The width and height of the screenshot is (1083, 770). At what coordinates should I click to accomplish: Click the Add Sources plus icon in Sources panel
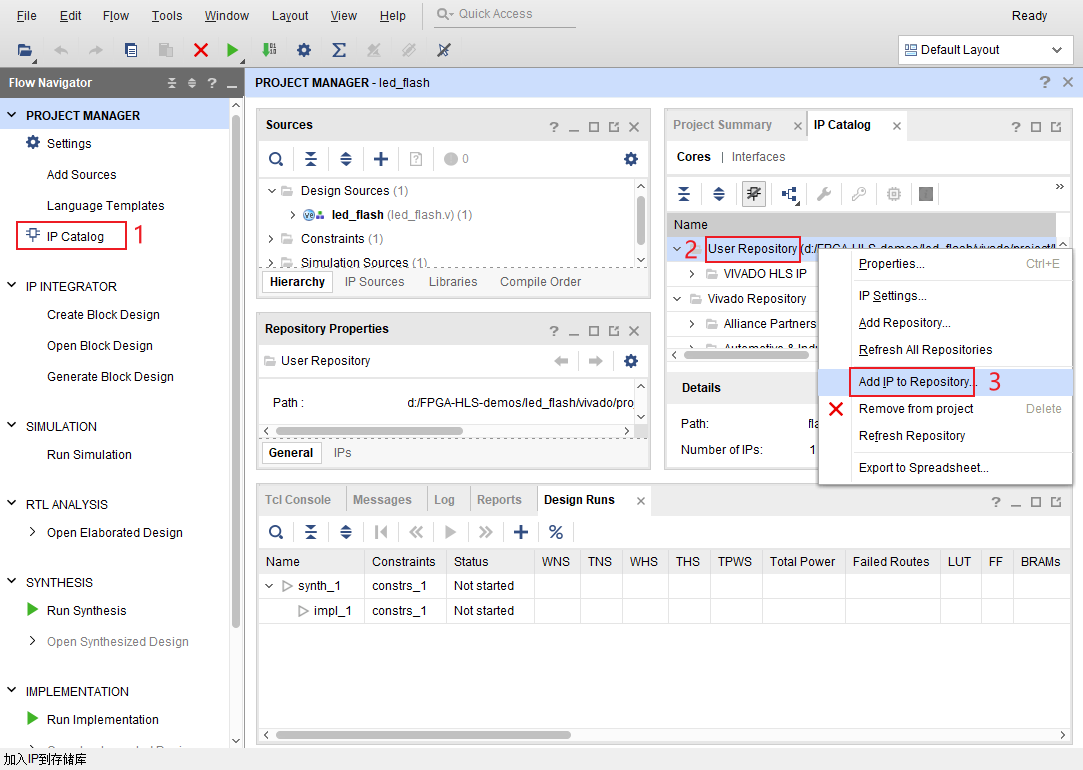(x=381, y=159)
